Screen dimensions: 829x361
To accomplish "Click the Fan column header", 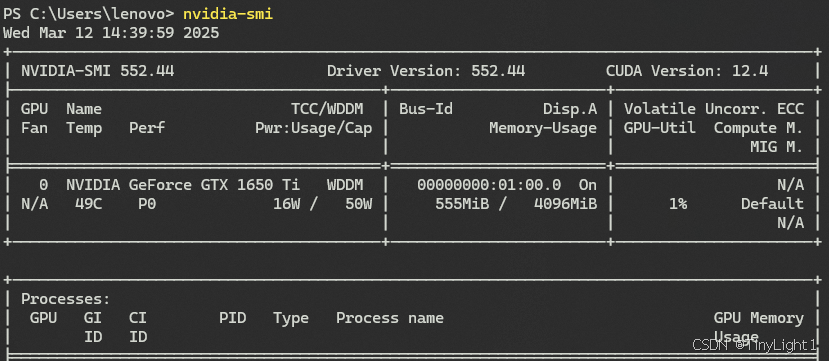I will pos(34,128).
